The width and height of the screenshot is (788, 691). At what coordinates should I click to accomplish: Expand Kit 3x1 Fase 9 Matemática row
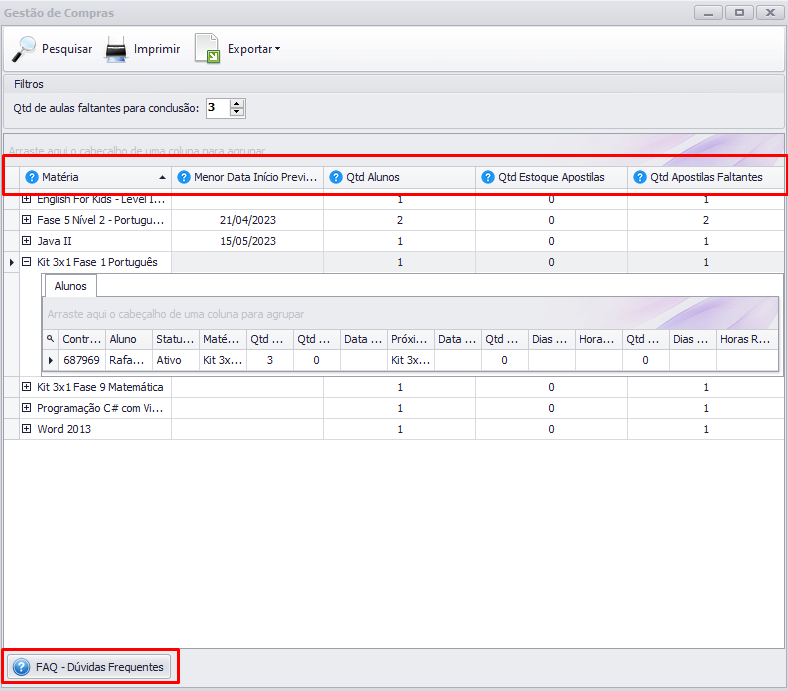27,387
